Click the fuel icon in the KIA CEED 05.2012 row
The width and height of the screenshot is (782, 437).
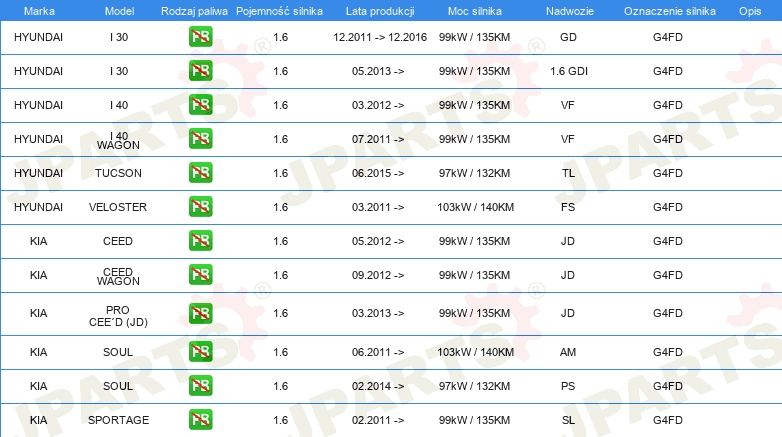coord(200,240)
